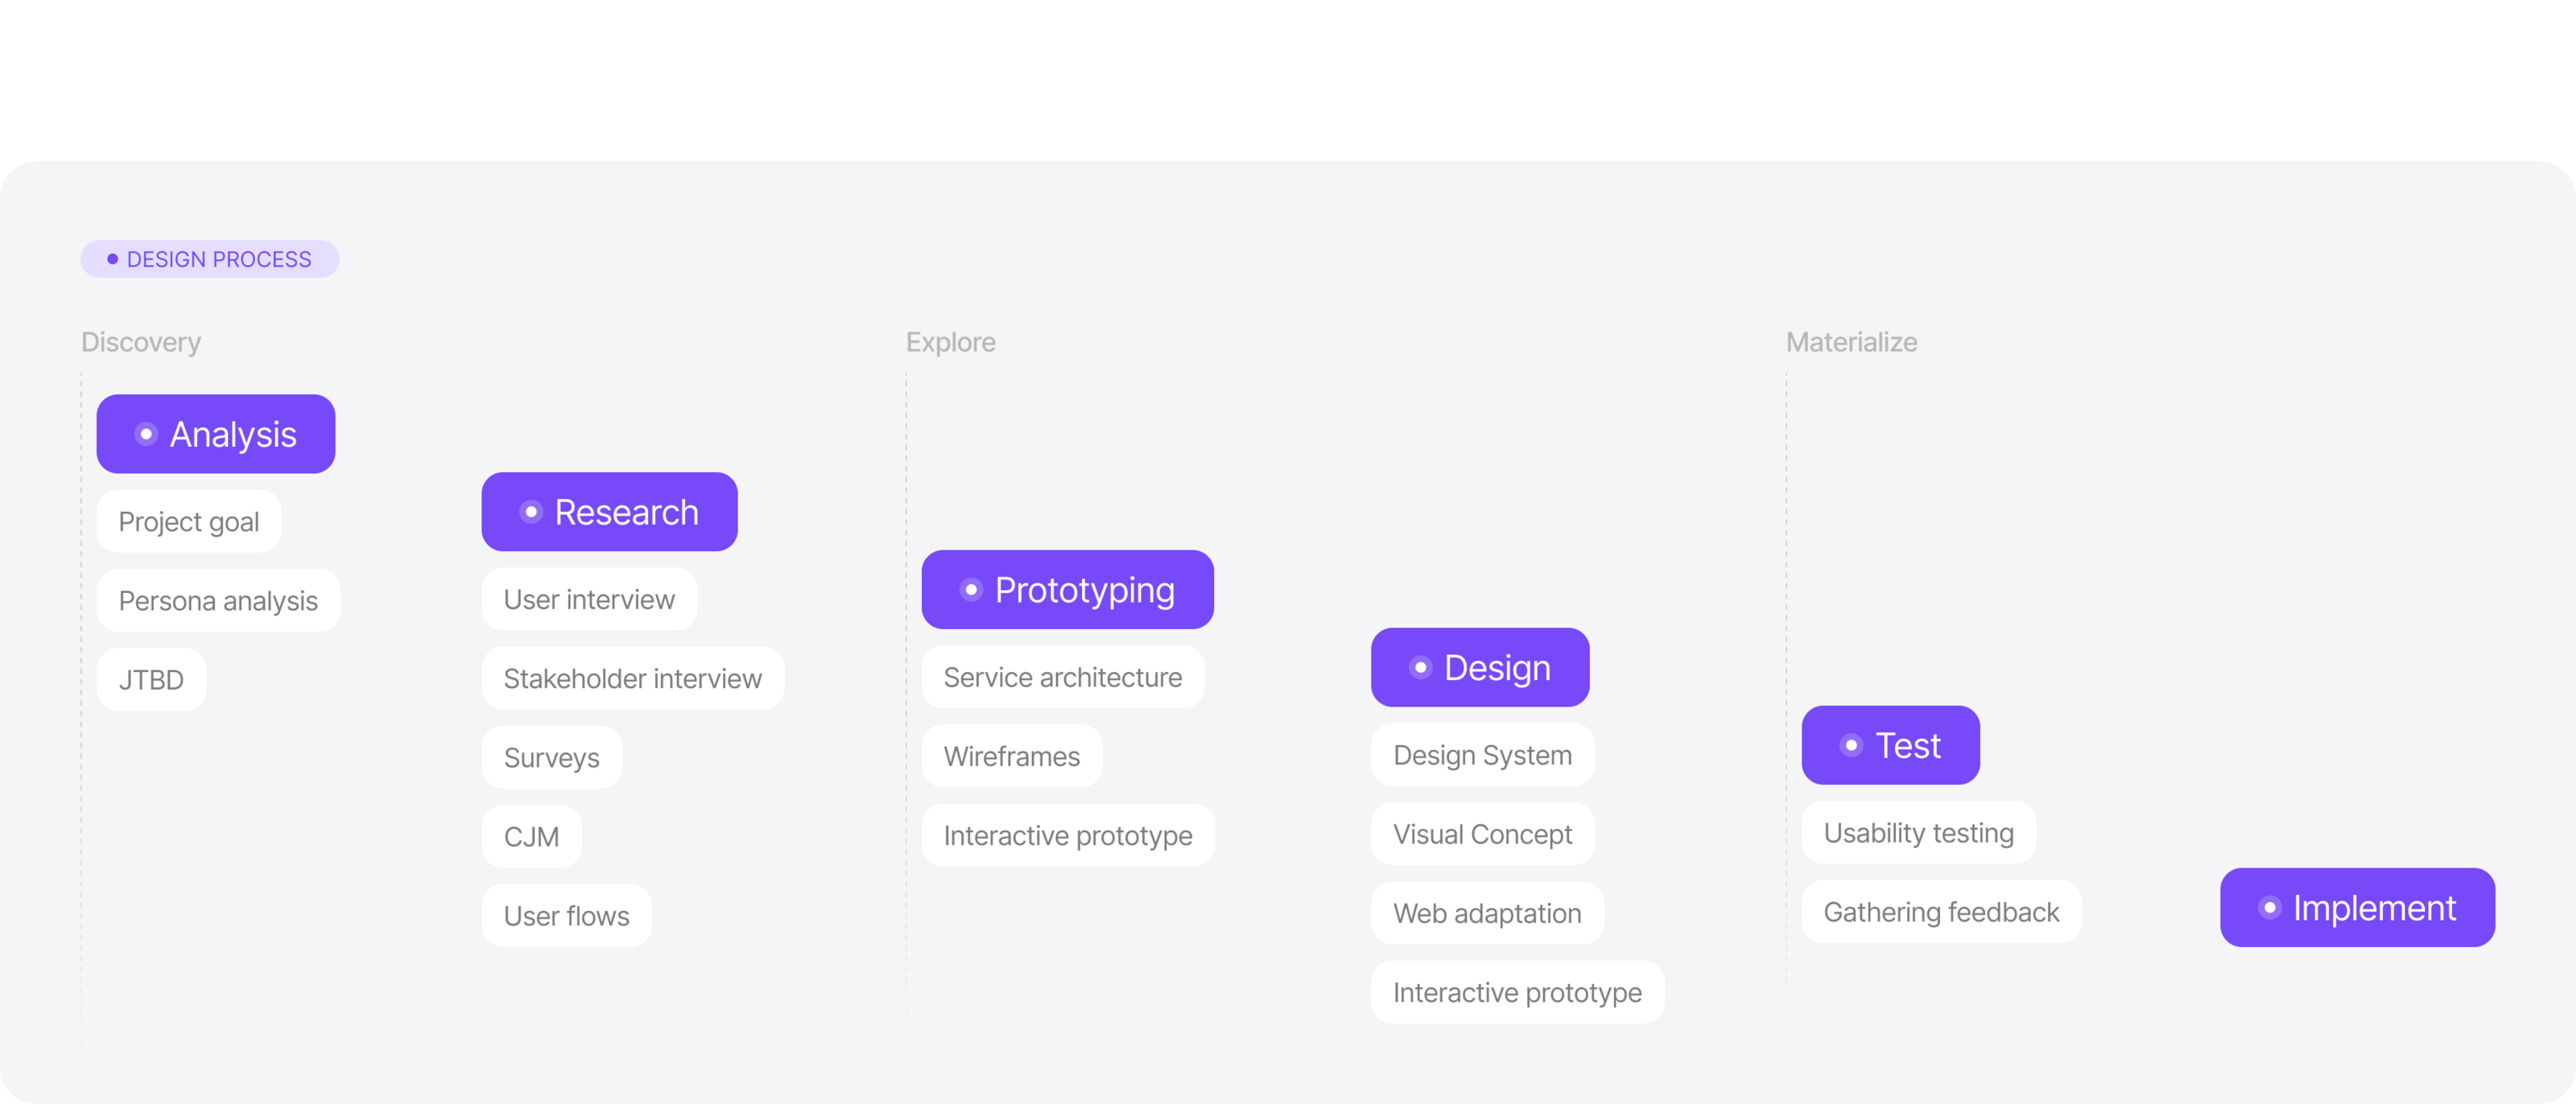Click the Design stage button
Image resolution: width=2576 pixels, height=1104 pixels.
(x=1479, y=668)
